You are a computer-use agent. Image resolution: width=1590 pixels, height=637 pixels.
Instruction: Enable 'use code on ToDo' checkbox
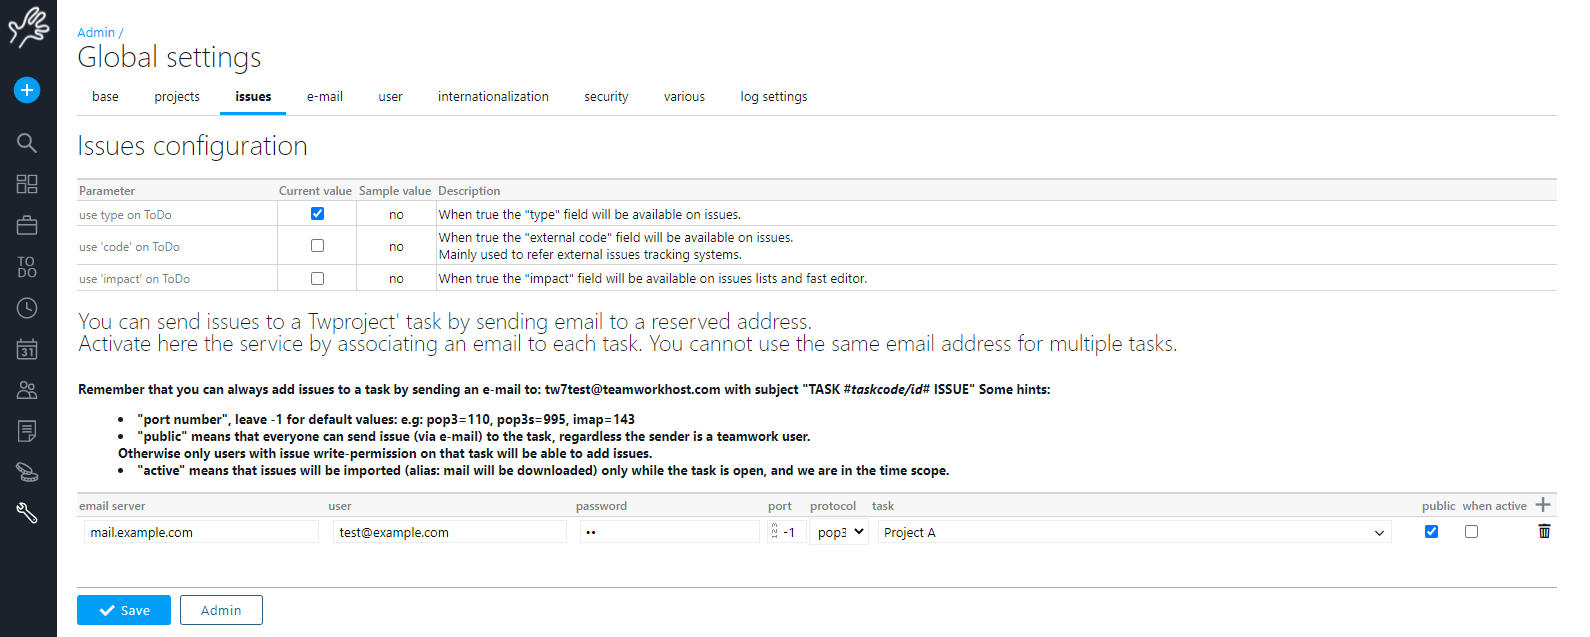coord(317,245)
